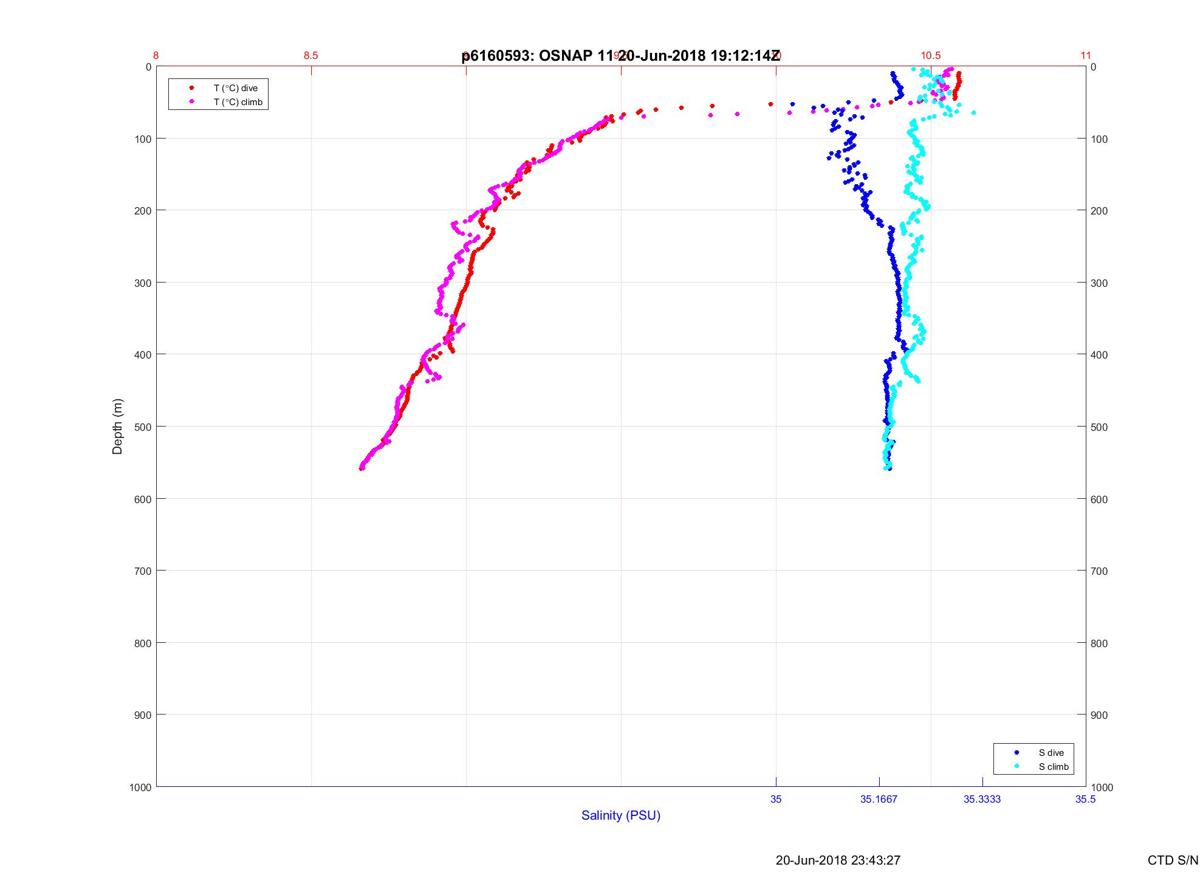Click '100' on the left depth axis
Screen dimensions: 1200x885
[142, 139]
